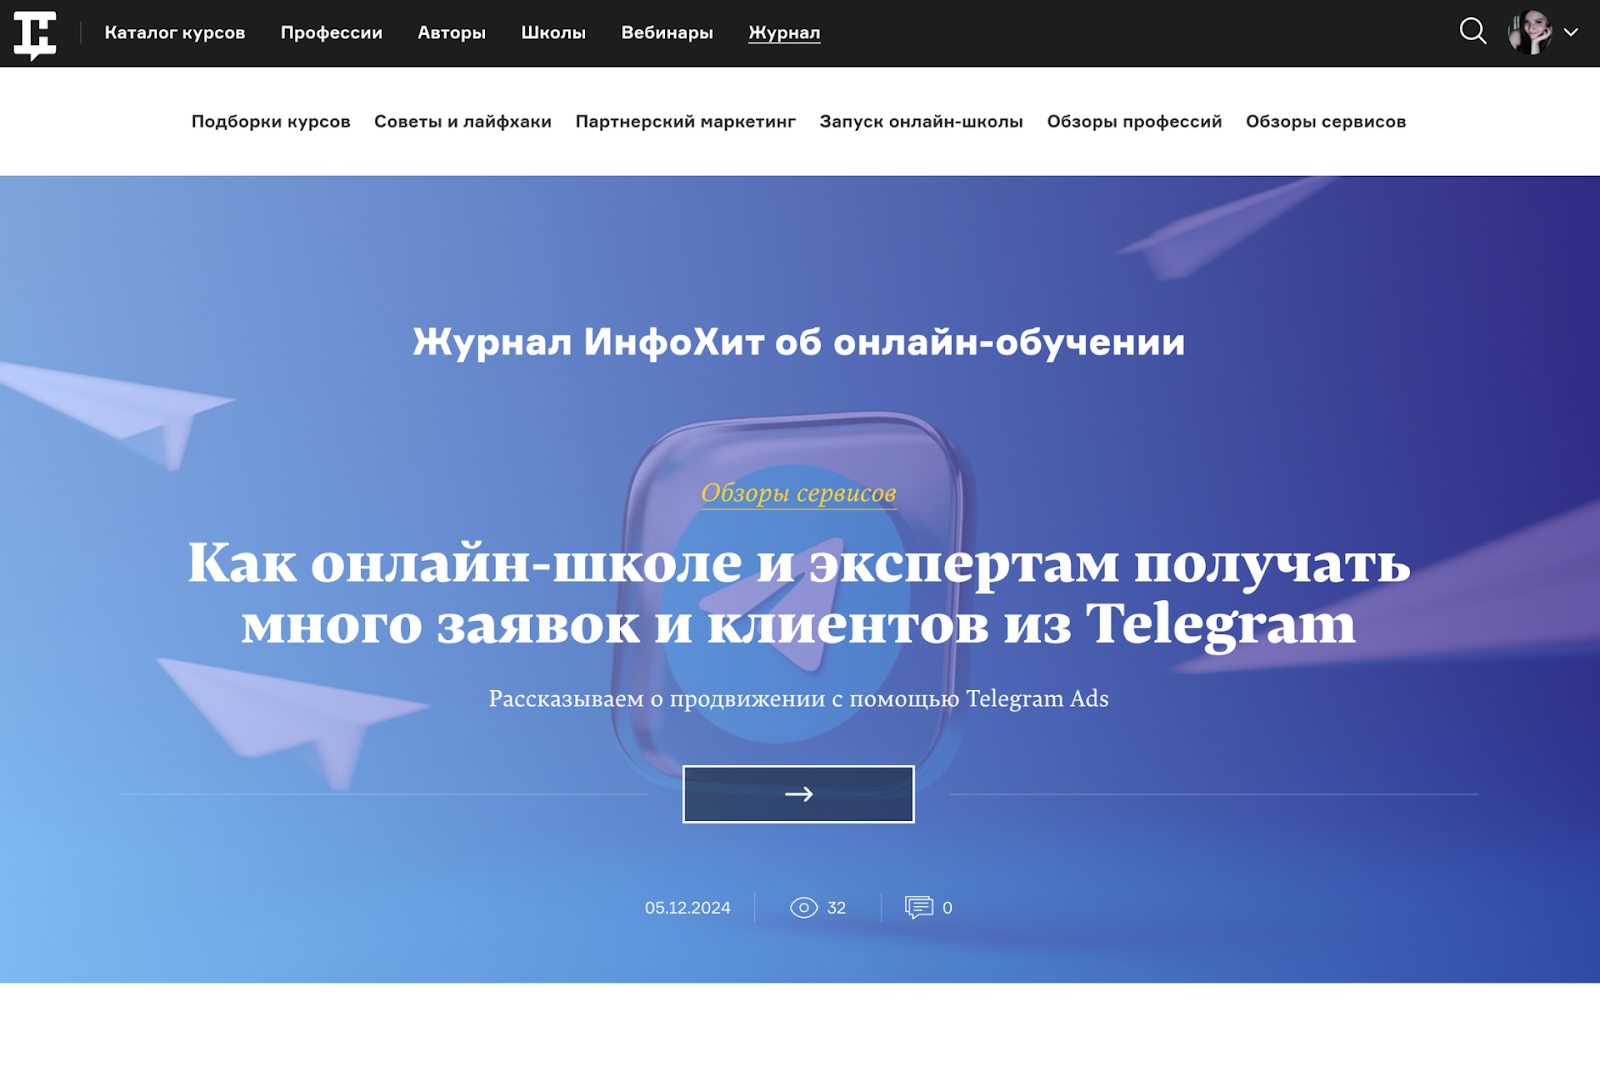Click the date 05.12.2024
The image size is (1600, 1067).
[687, 908]
